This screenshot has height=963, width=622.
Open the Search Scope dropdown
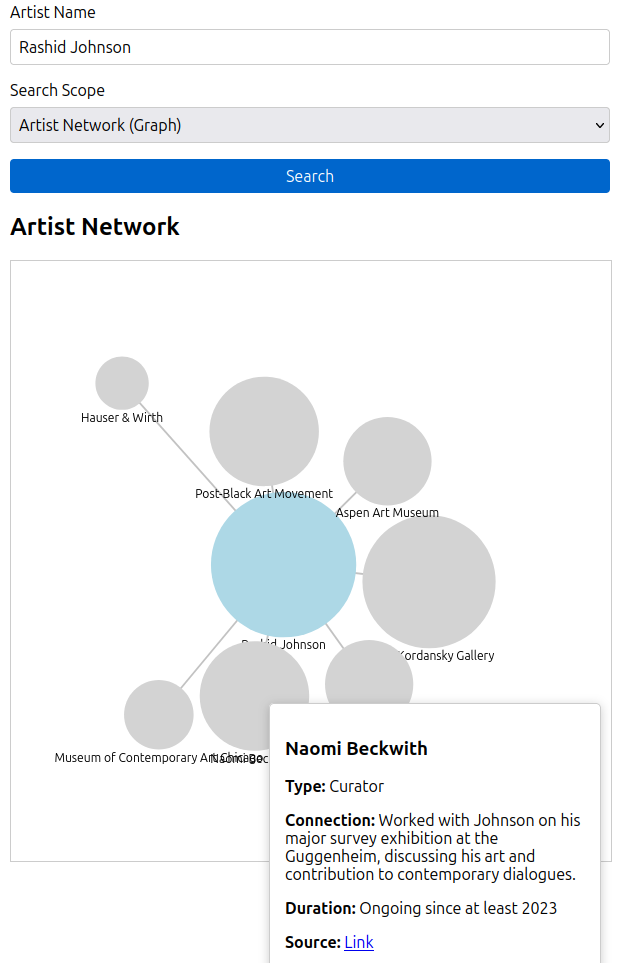pos(310,125)
